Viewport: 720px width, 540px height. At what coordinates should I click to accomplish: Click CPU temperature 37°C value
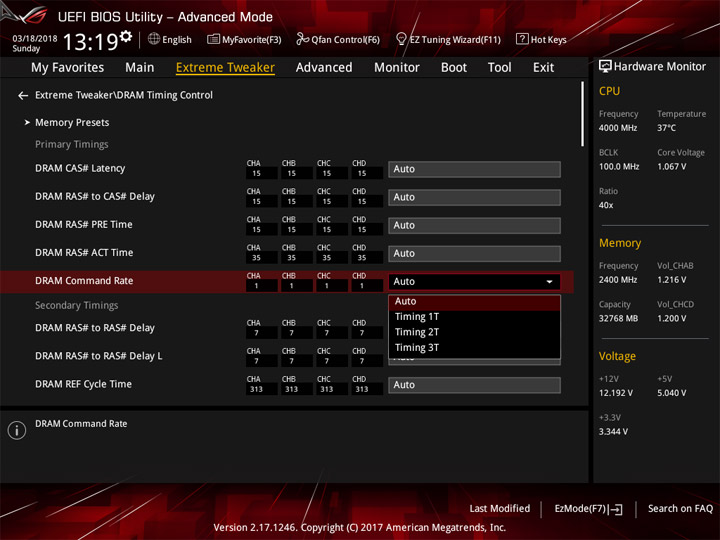pyautogui.click(x=666, y=128)
